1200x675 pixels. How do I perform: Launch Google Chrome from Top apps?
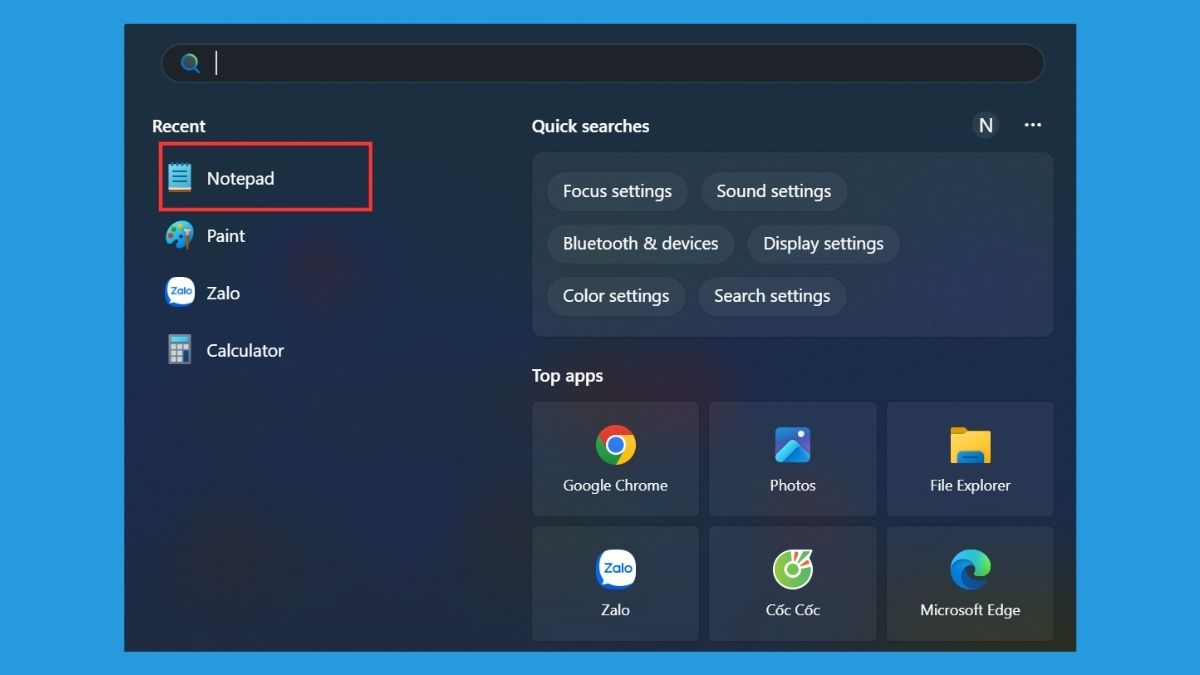615,459
